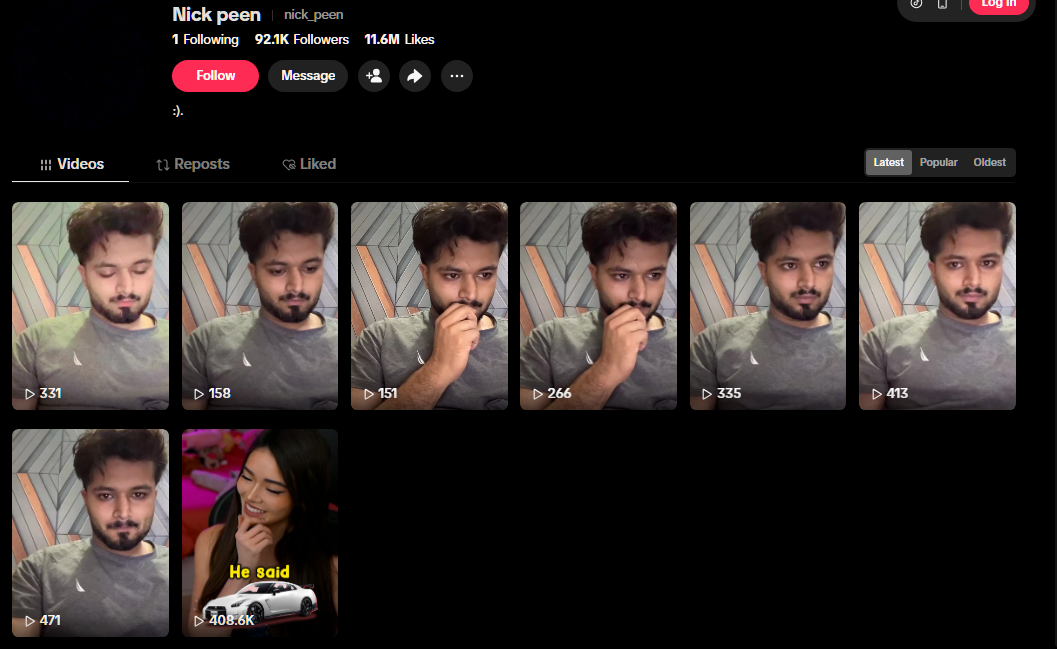The height and width of the screenshot is (649, 1057).
Task: Open the three-dots more options menu
Action: point(457,76)
